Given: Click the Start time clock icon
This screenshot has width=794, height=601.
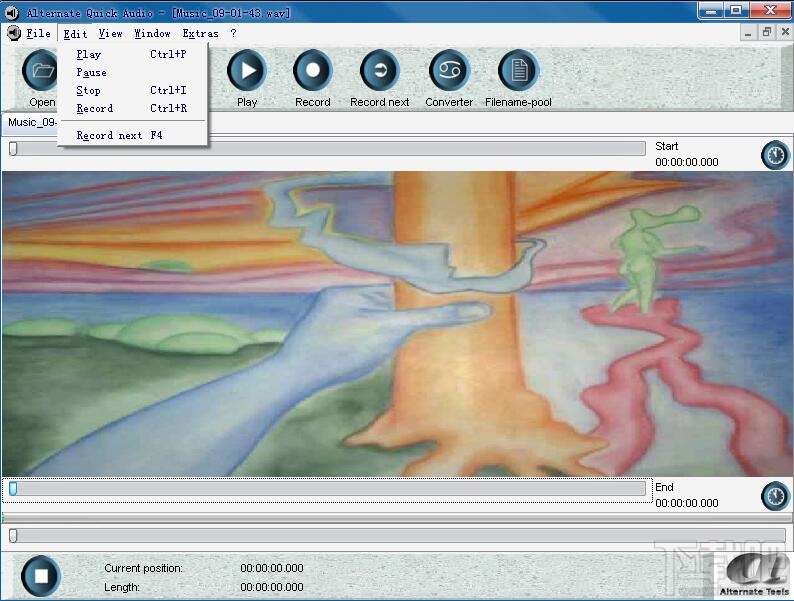Looking at the screenshot, I should (775, 155).
